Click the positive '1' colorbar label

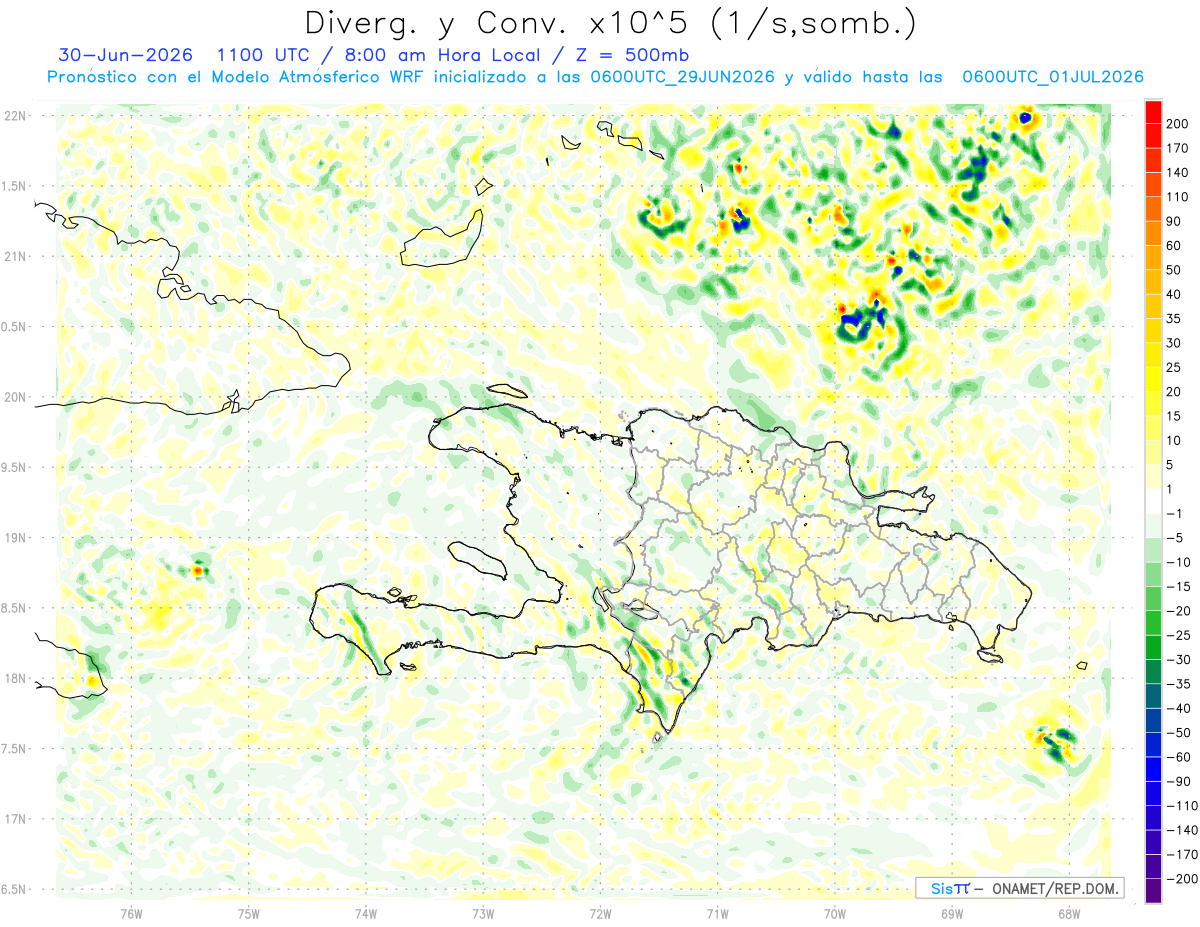1170,490
